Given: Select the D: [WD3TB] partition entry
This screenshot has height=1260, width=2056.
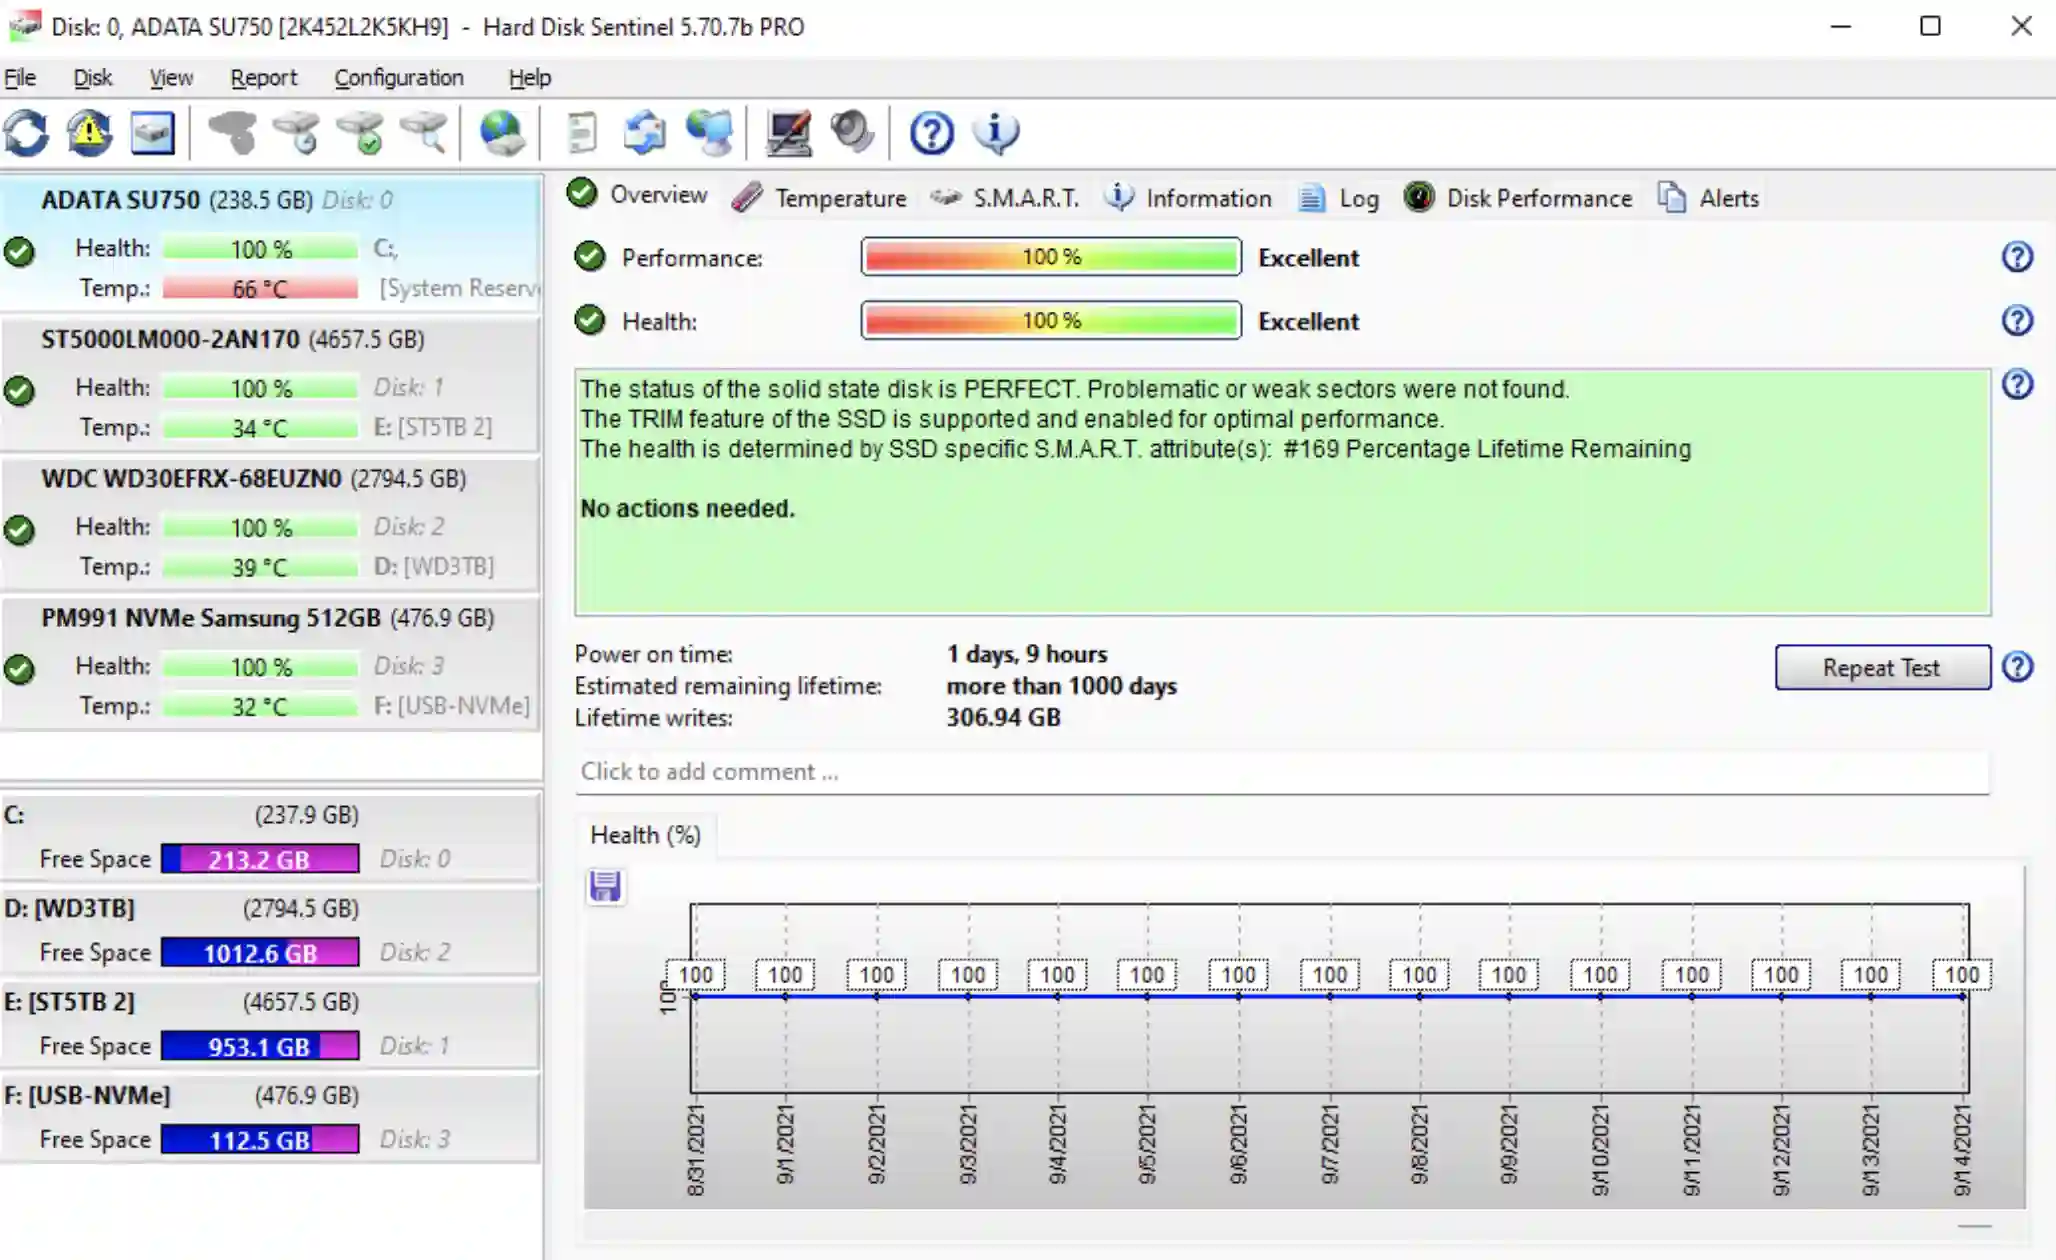Looking at the screenshot, I should click(271, 930).
